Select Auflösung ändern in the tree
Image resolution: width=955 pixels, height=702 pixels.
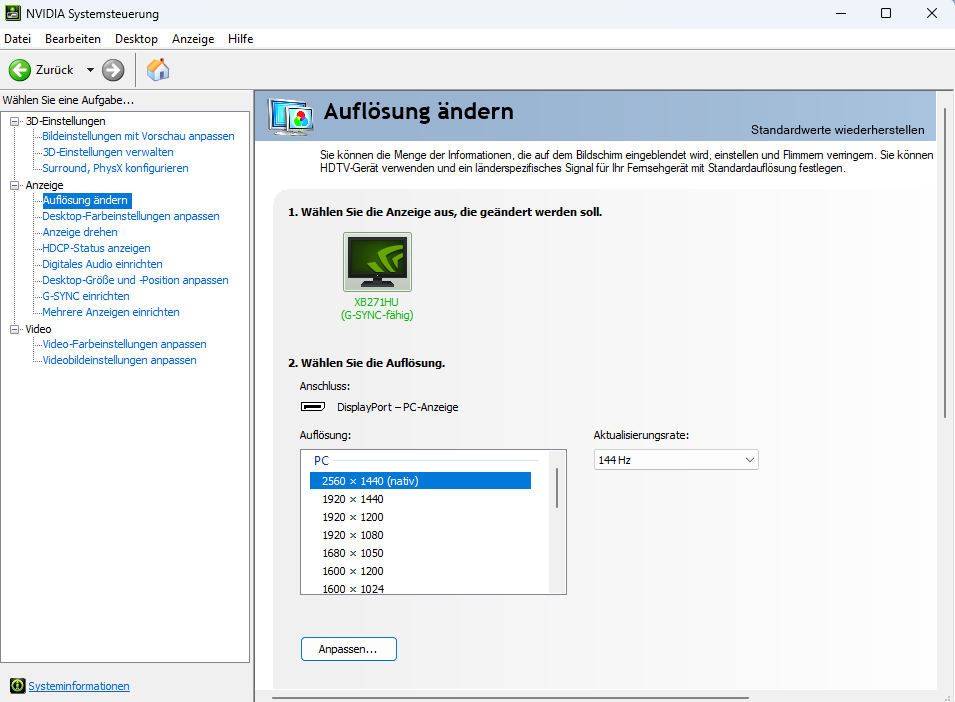[x=85, y=200]
